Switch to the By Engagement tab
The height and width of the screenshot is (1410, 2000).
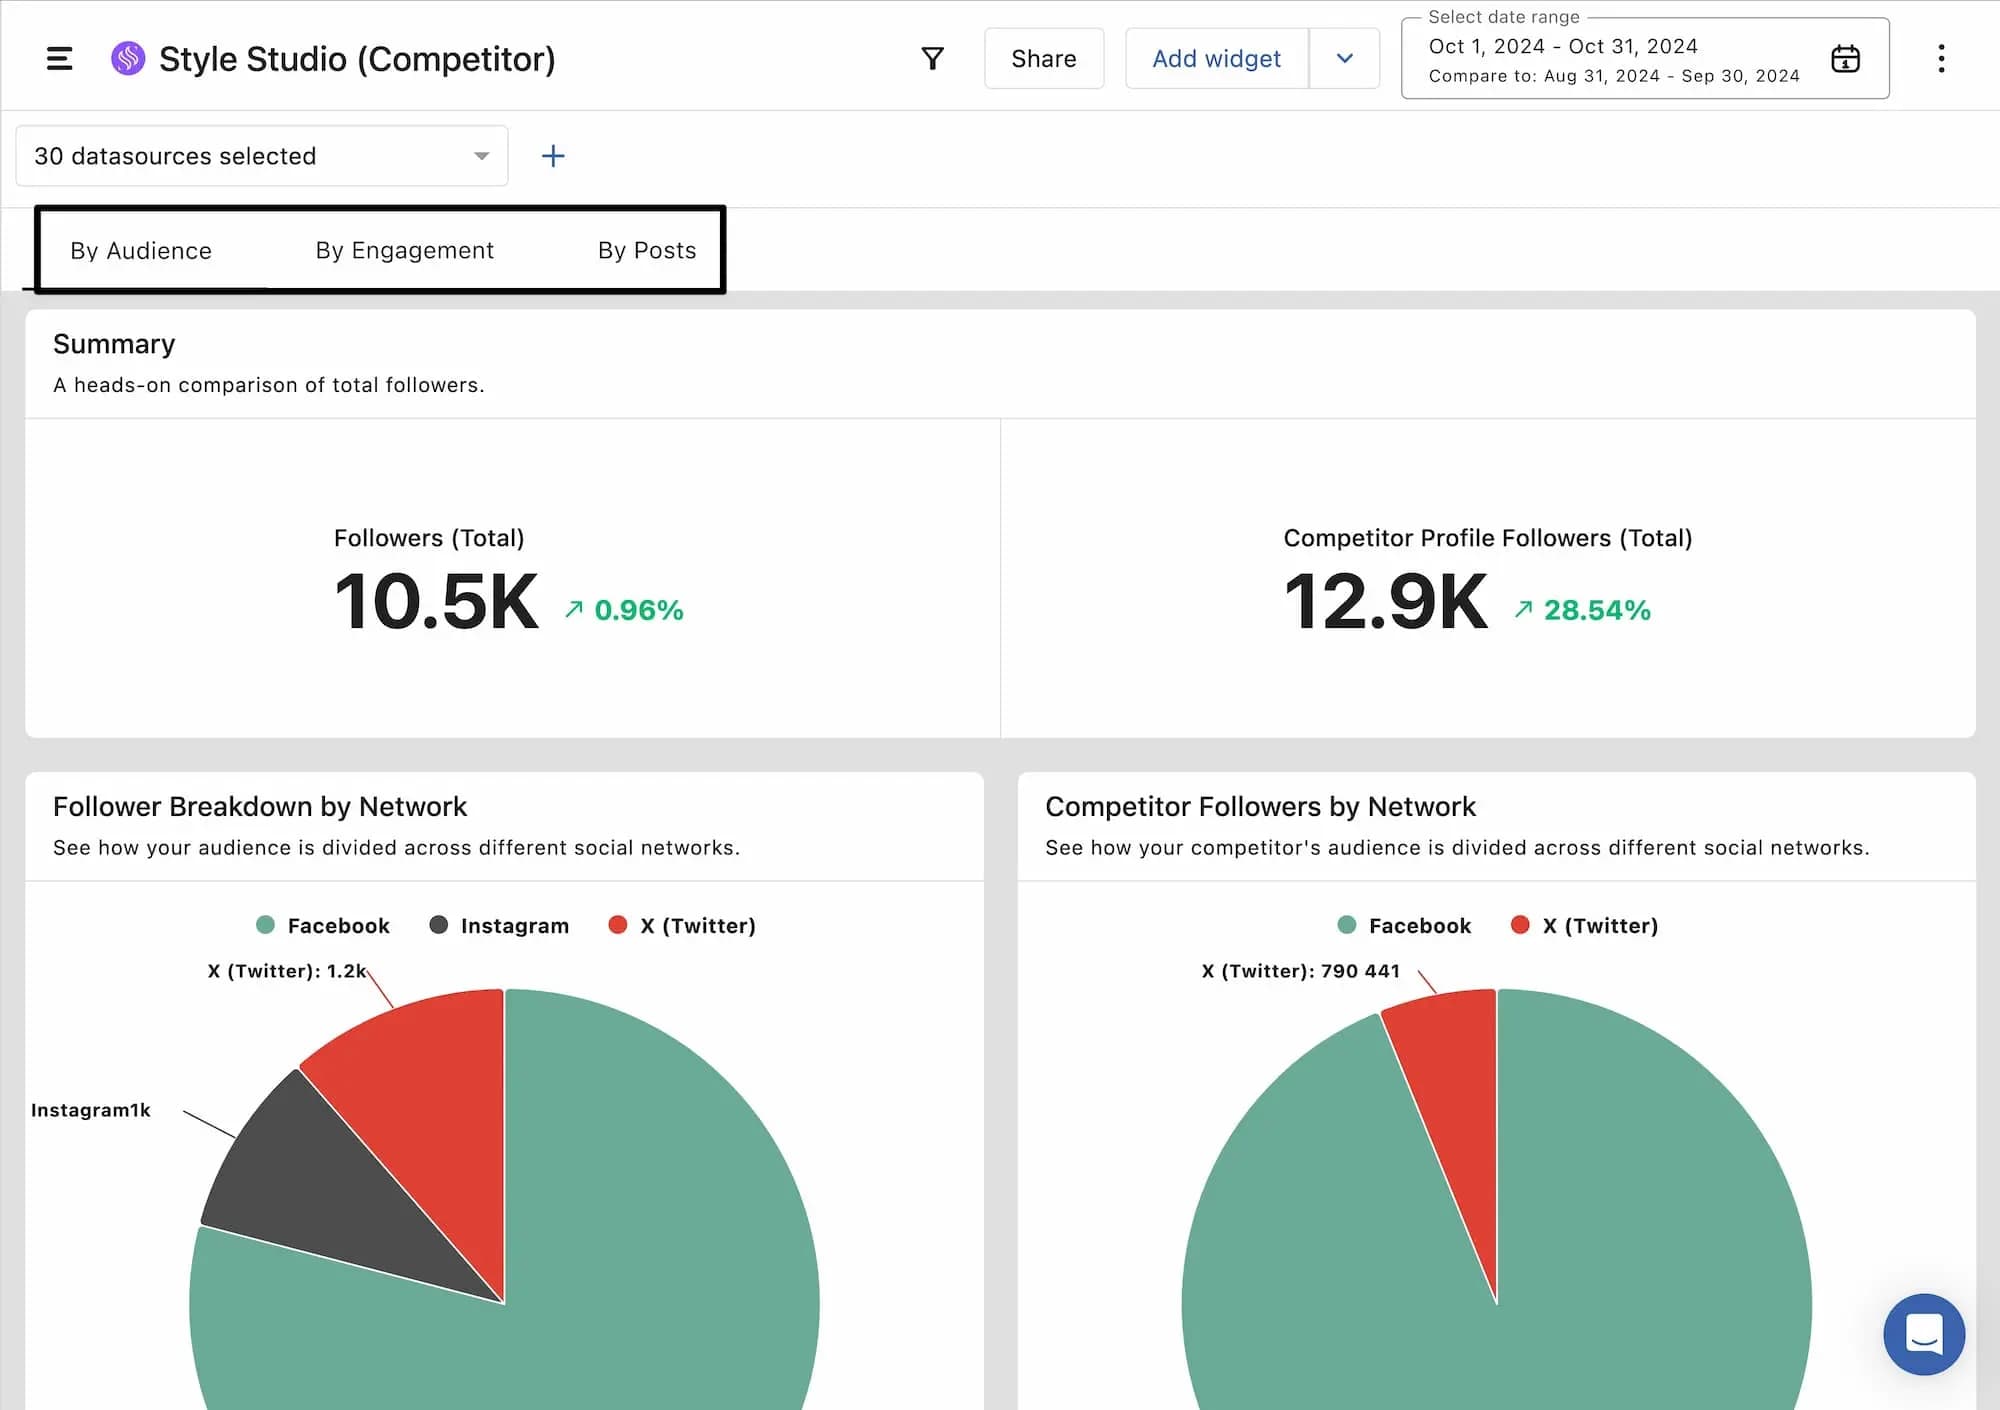(x=404, y=250)
